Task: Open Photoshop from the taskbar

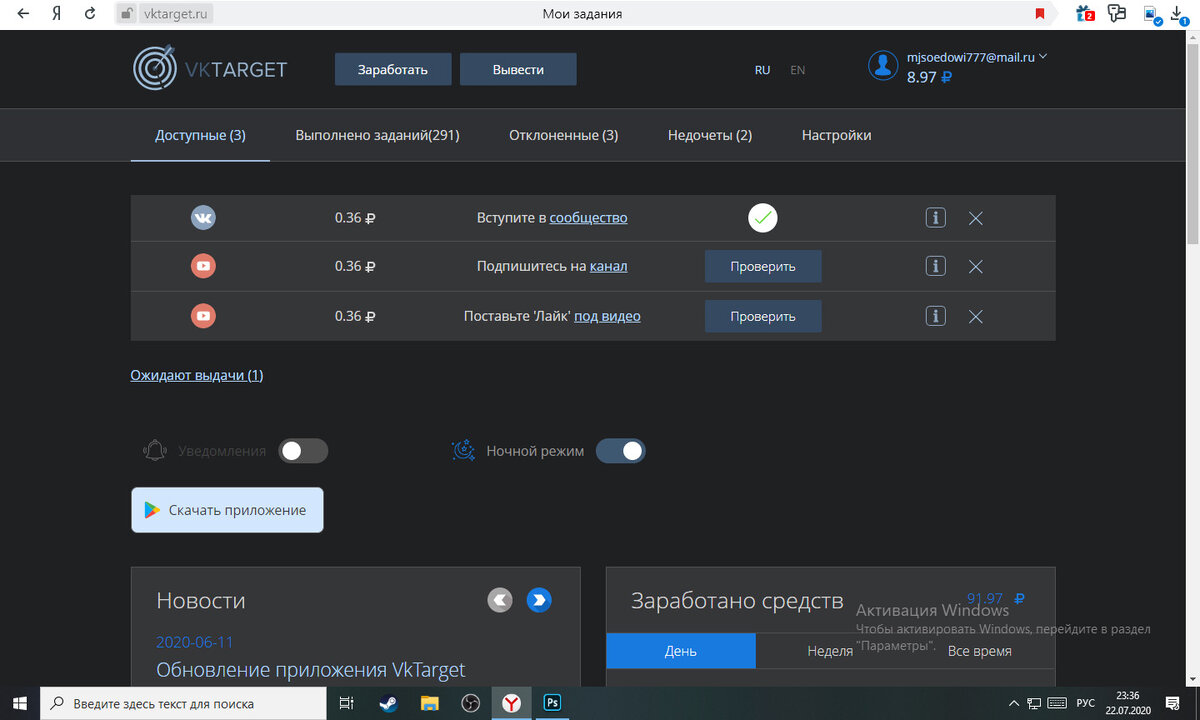Action: point(552,703)
